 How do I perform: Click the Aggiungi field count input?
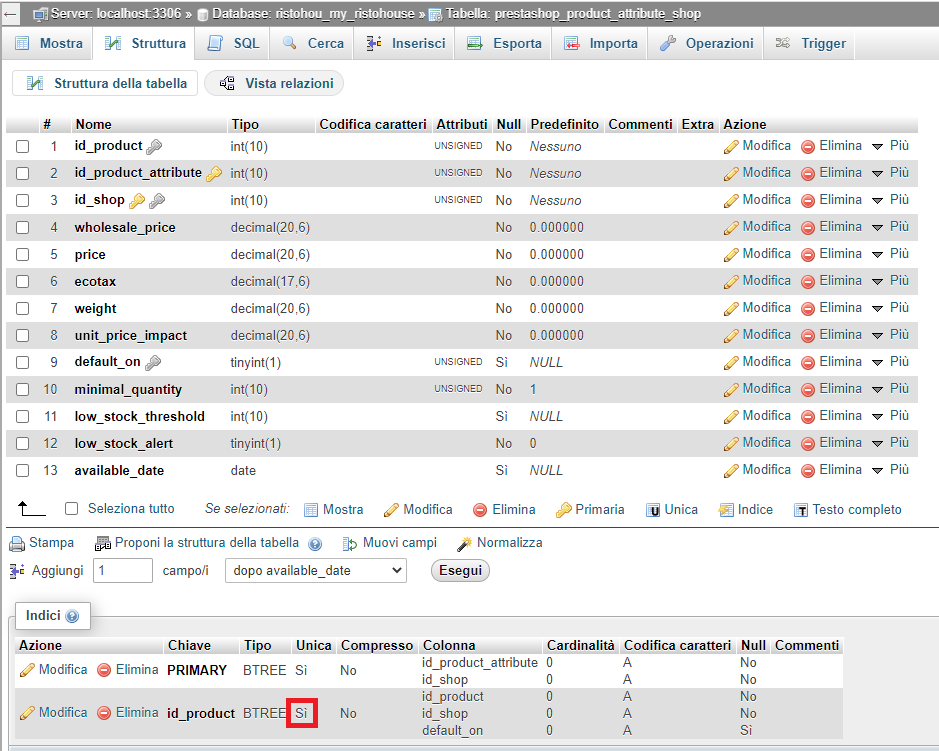click(123, 571)
